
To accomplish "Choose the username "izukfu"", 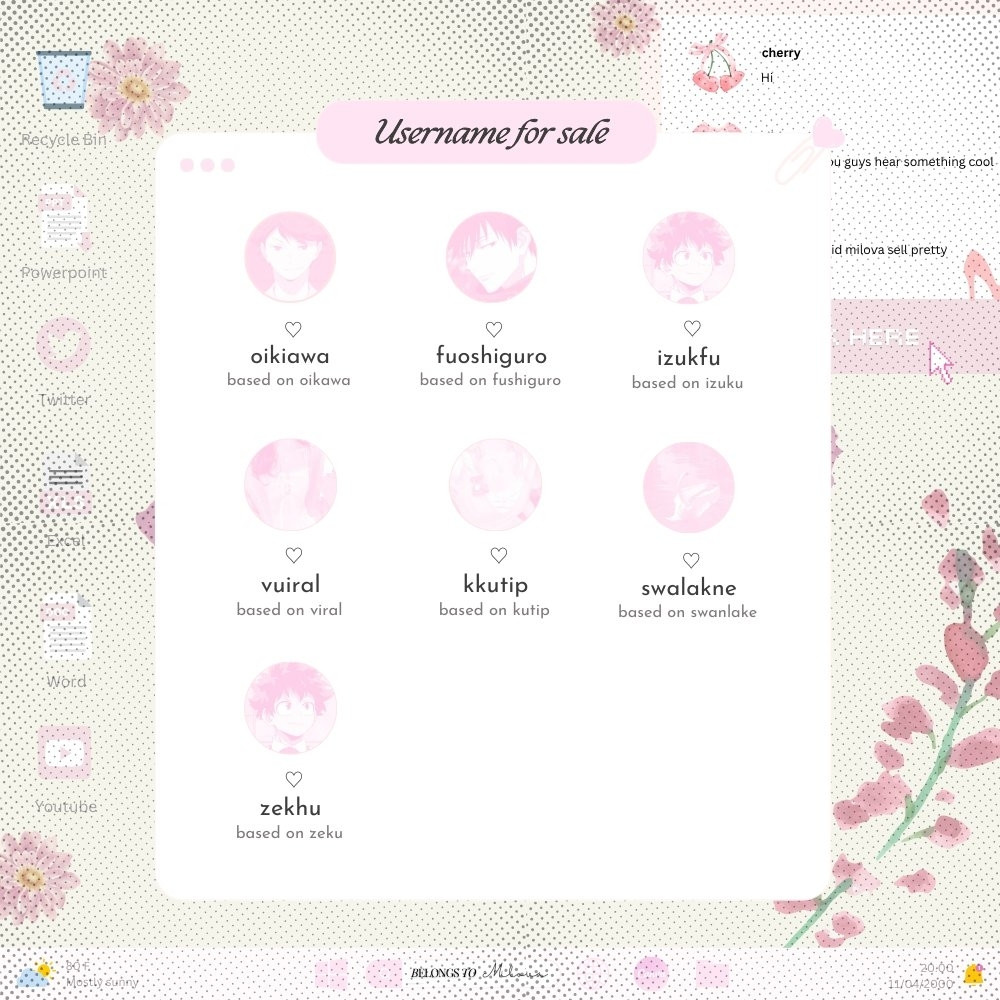I will click(x=689, y=358).
